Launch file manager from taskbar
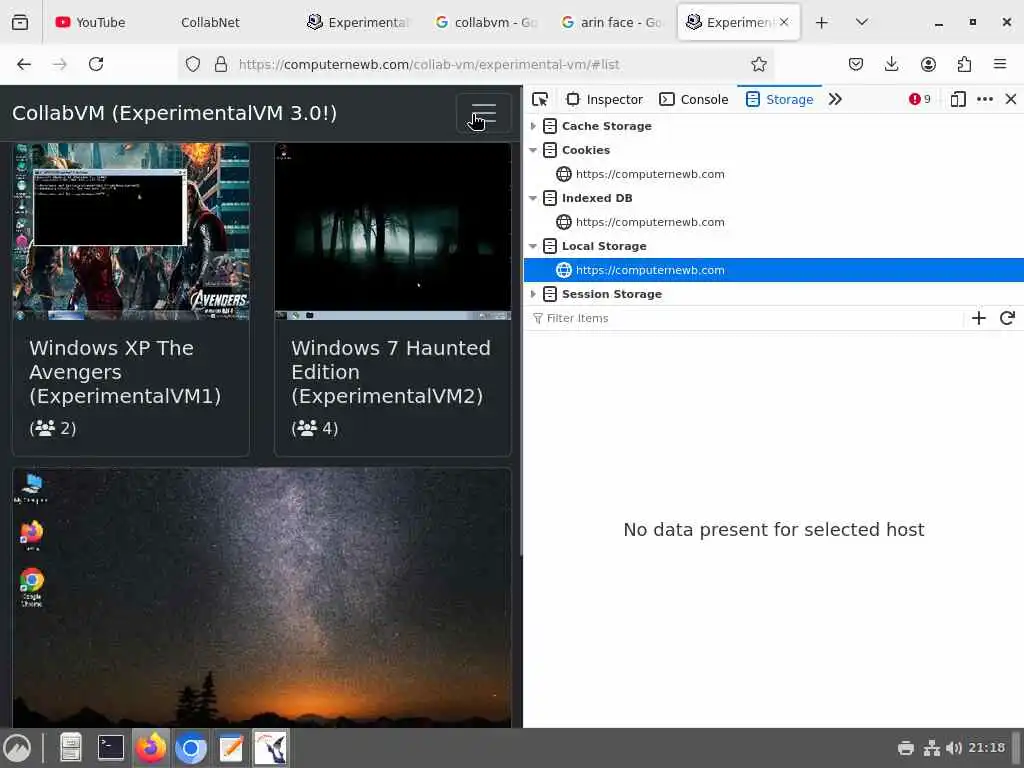 point(71,748)
